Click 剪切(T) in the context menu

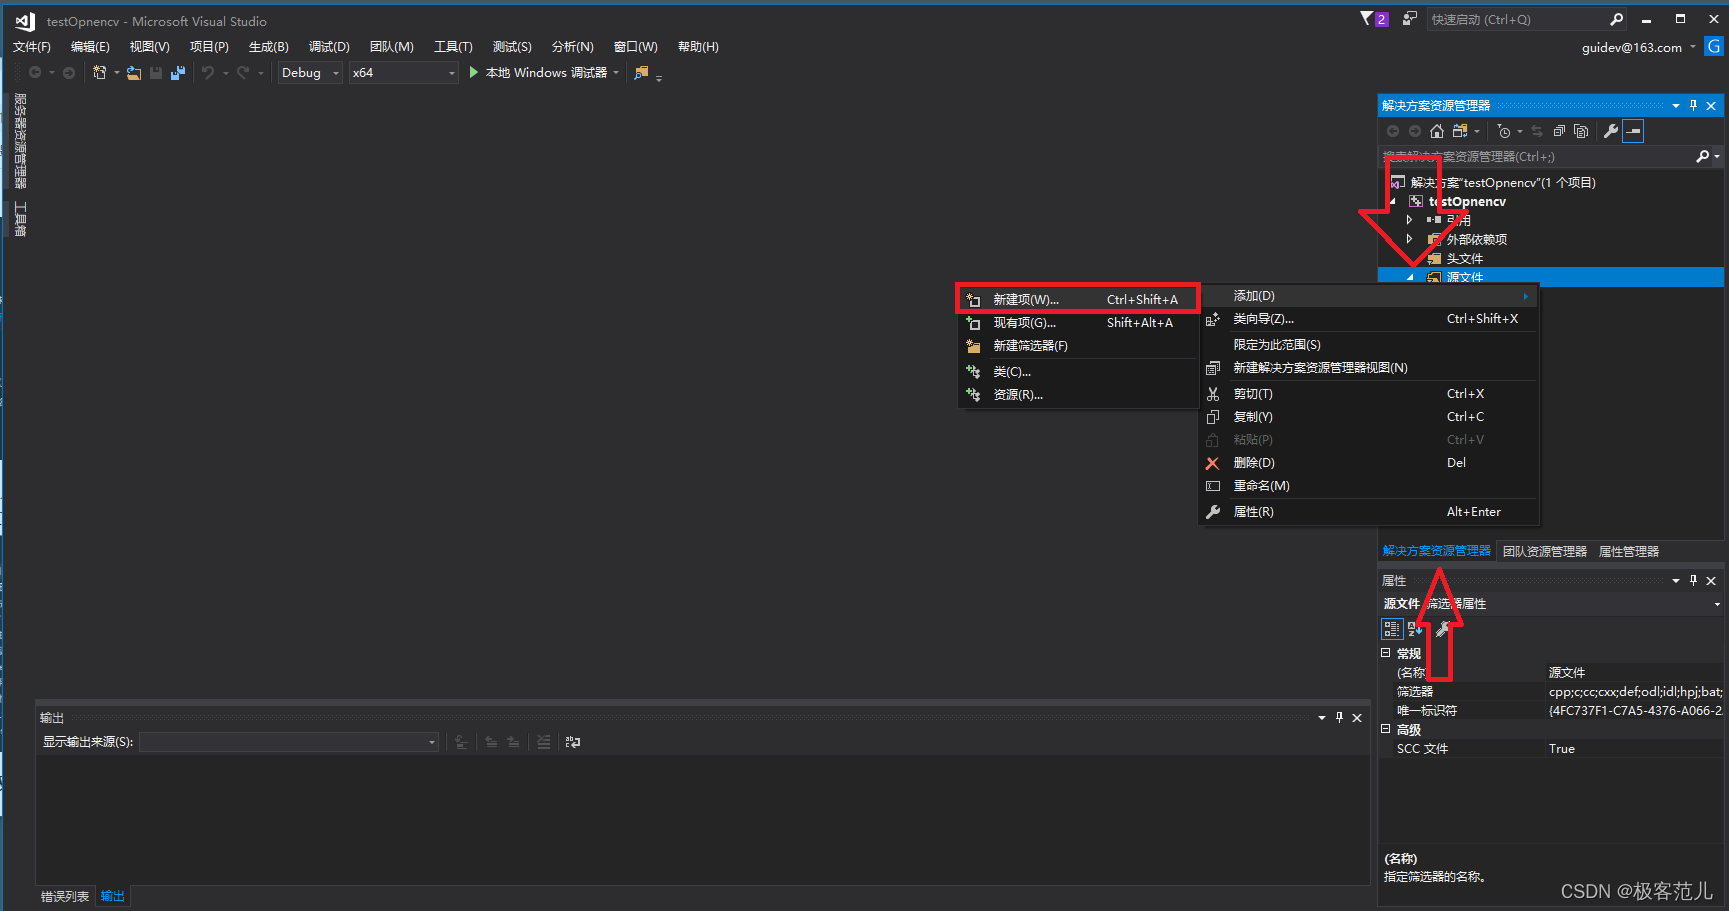(x=1369, y=394)
